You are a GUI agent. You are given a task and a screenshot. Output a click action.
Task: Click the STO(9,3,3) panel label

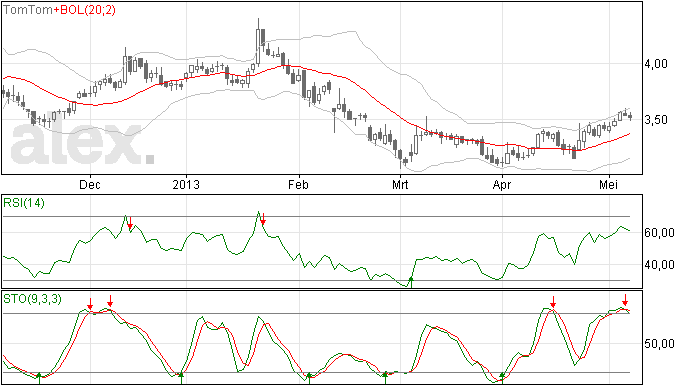[32, 299]
